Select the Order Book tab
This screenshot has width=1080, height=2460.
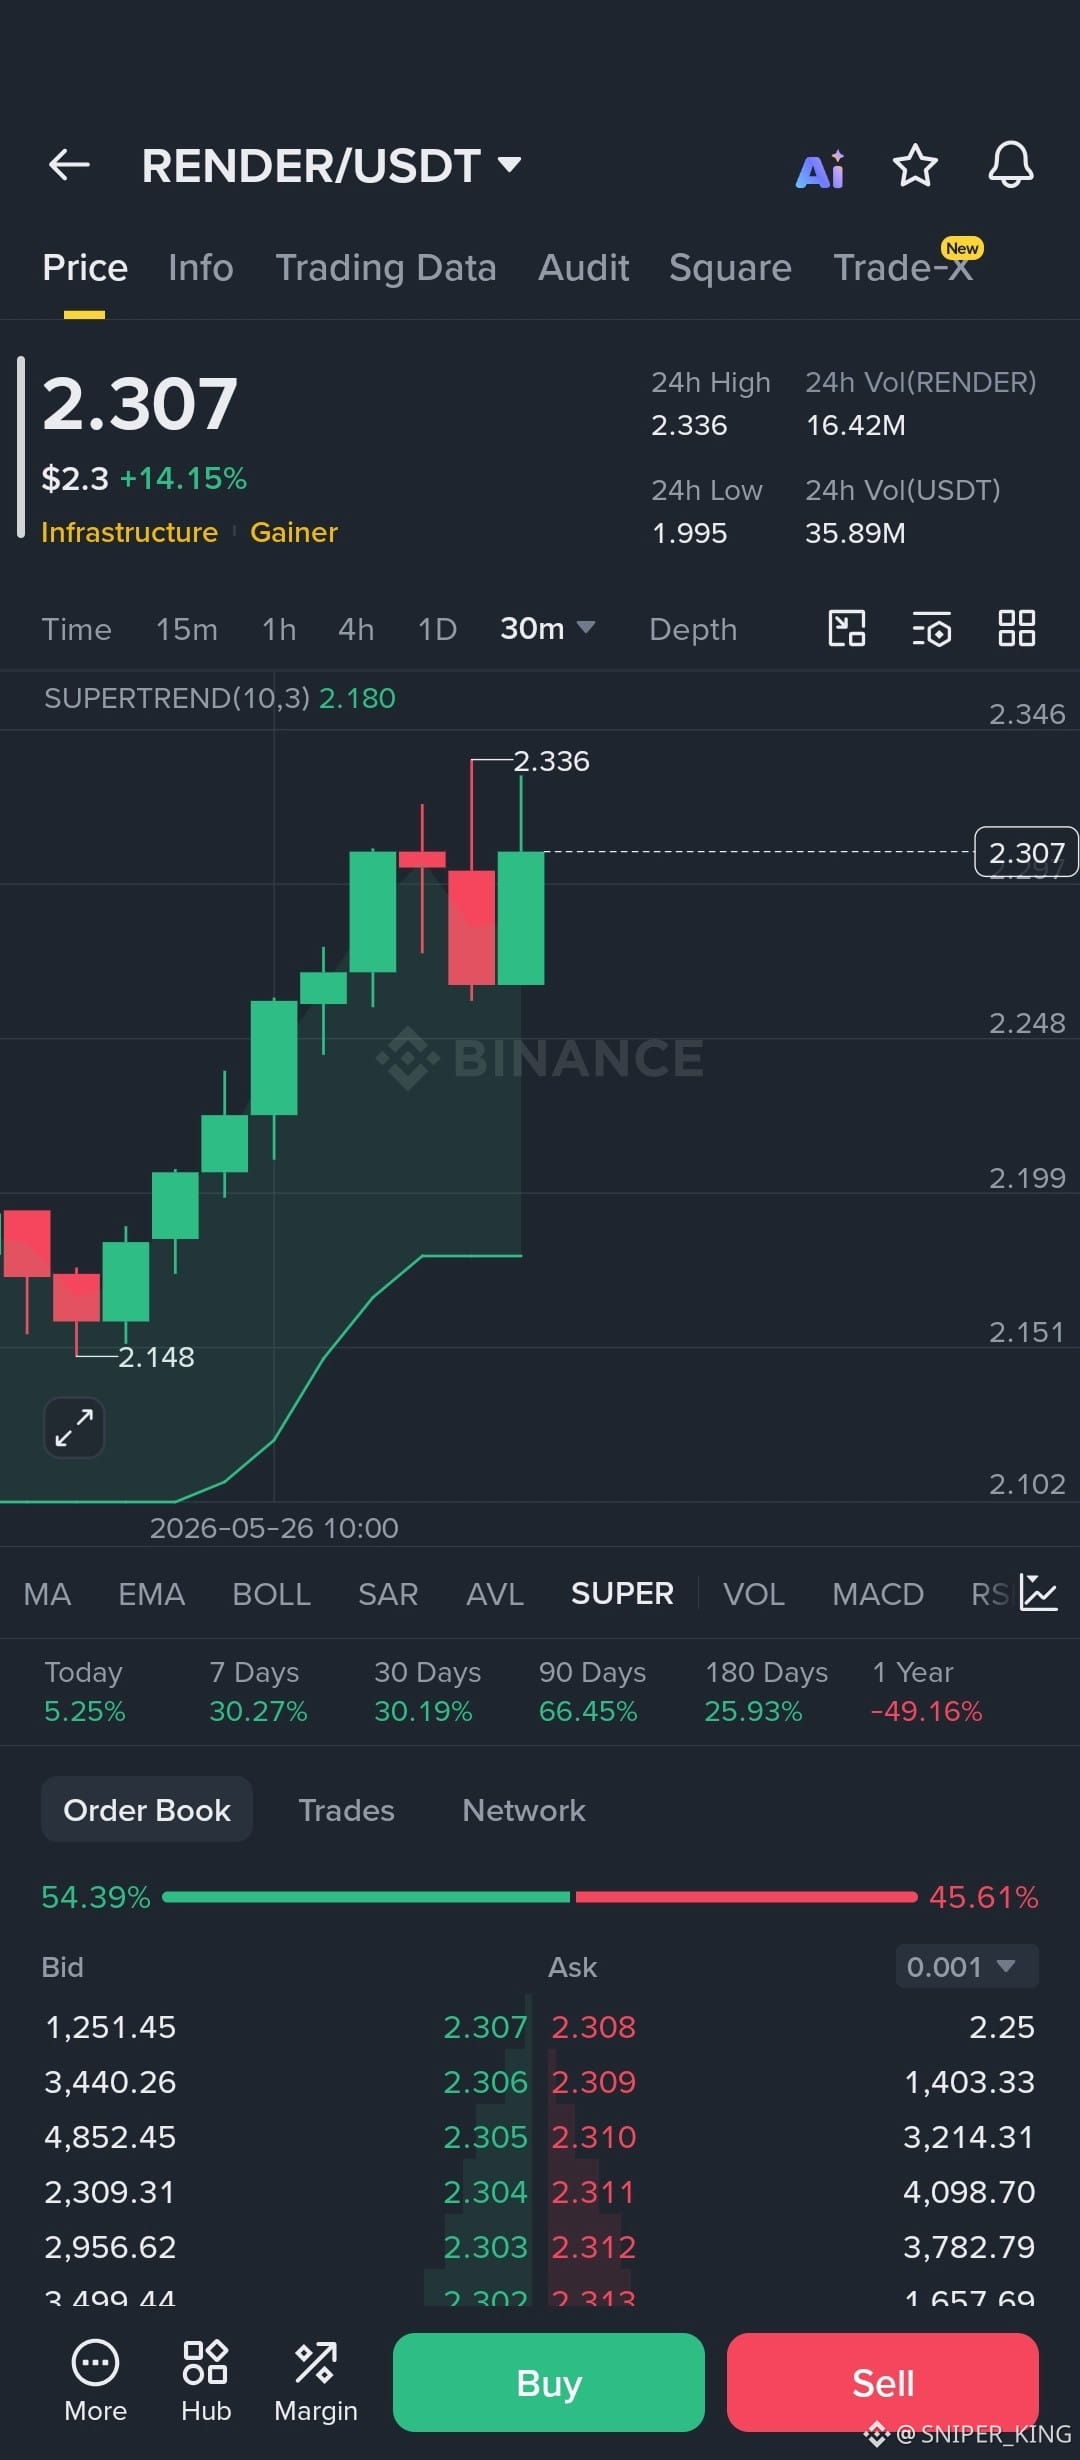147,1810
